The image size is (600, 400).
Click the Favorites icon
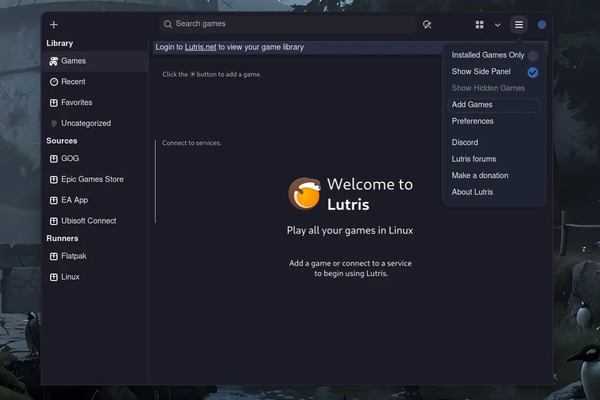tap(54, 103)
